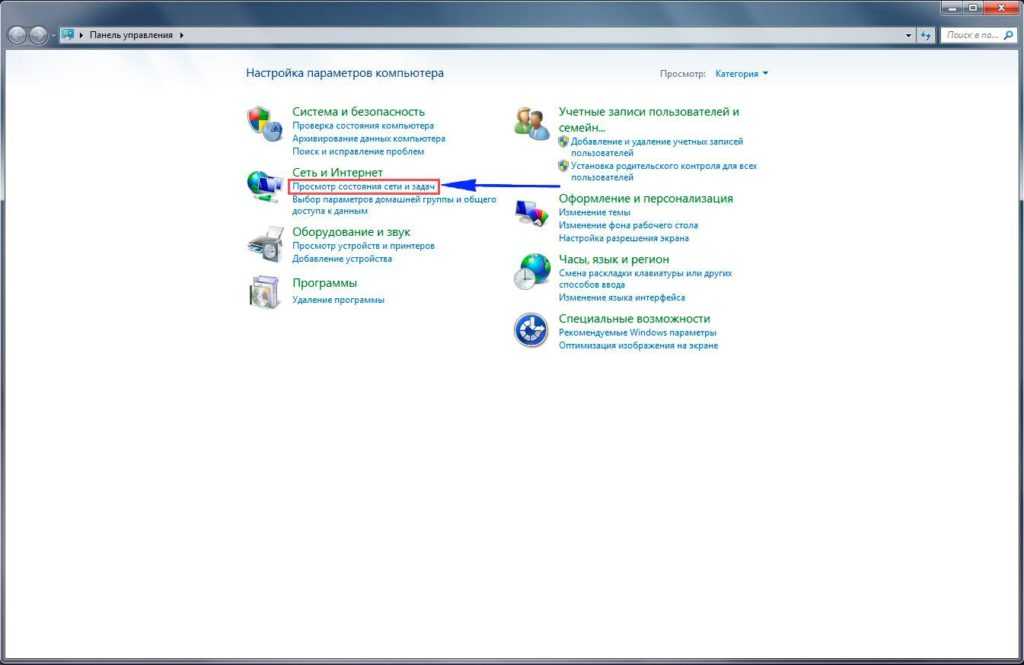
Task: Click Архивирование данных компьютера link
Action: (x=368, y=139)
